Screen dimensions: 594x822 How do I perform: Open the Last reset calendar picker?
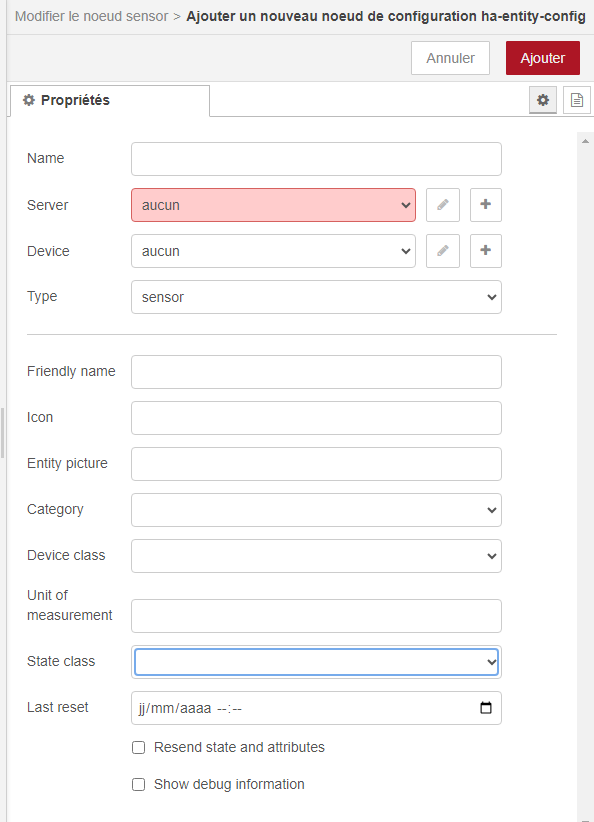coord(486,708)
